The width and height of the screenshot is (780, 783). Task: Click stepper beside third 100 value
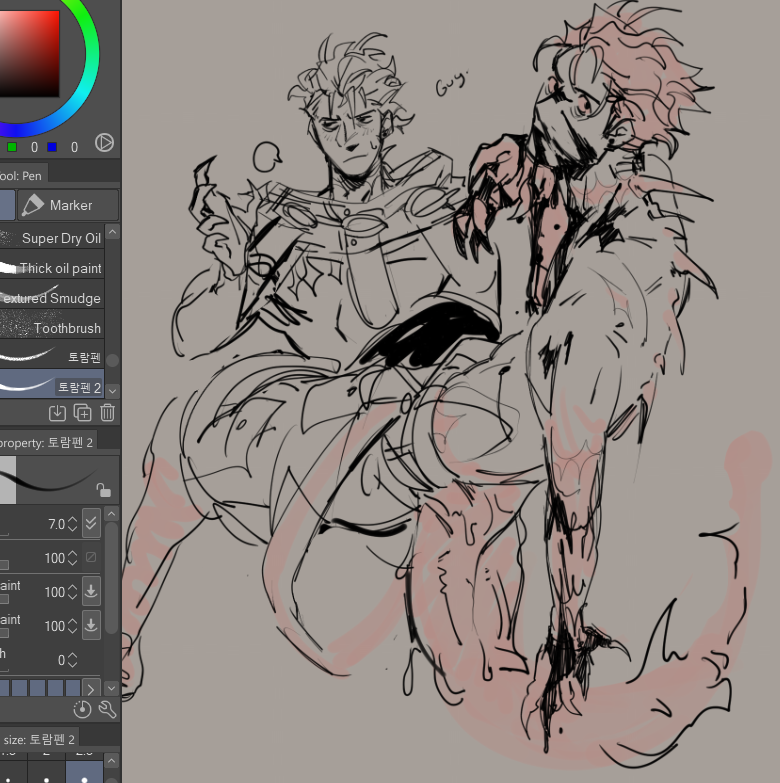coord(72,592)
